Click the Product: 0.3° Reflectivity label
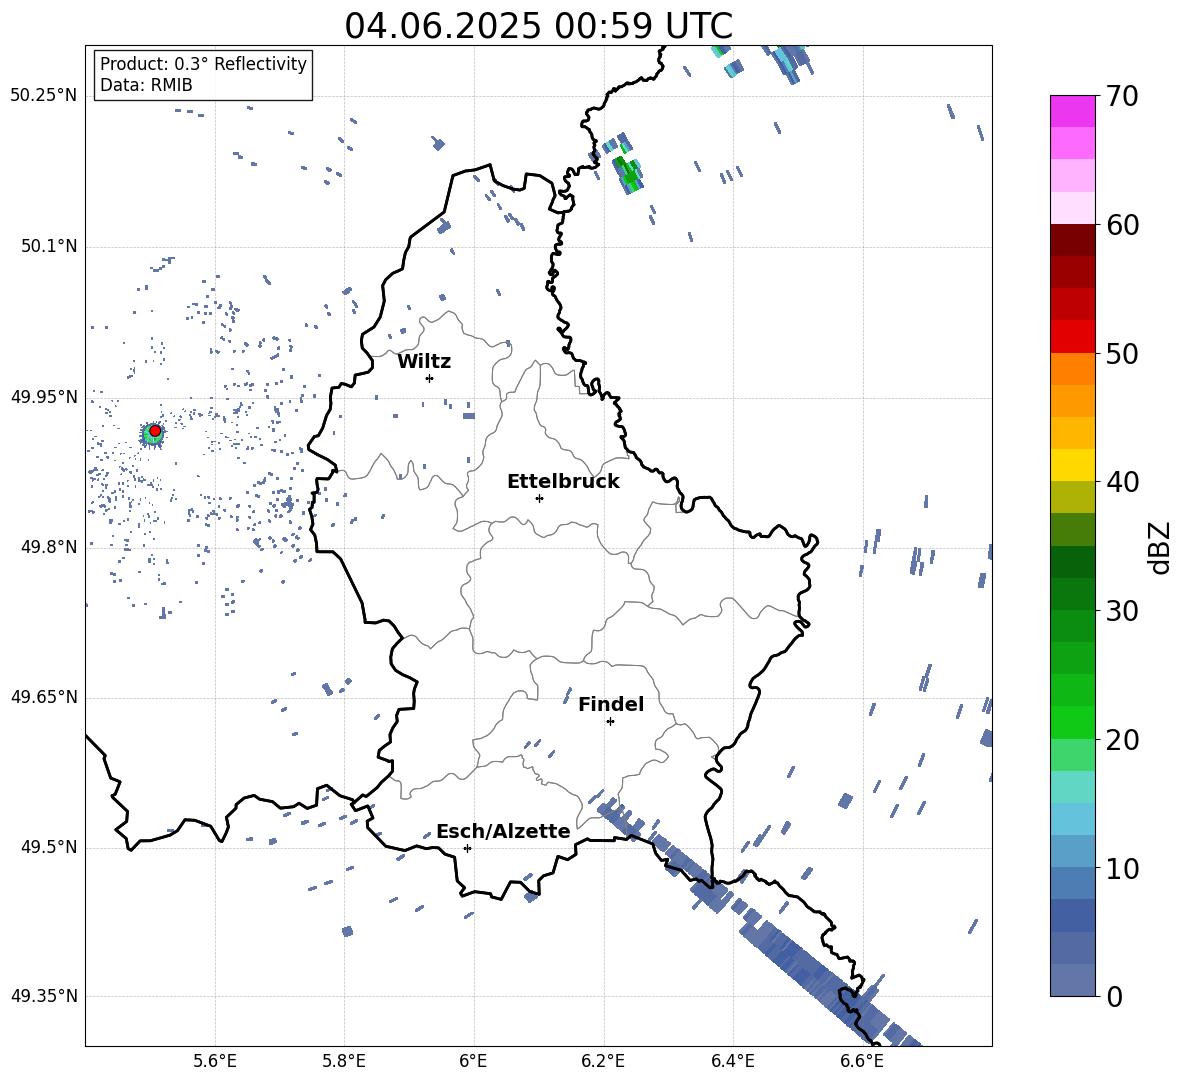The height and width of the screenshot is (1081, 1184). click(203, 64)
